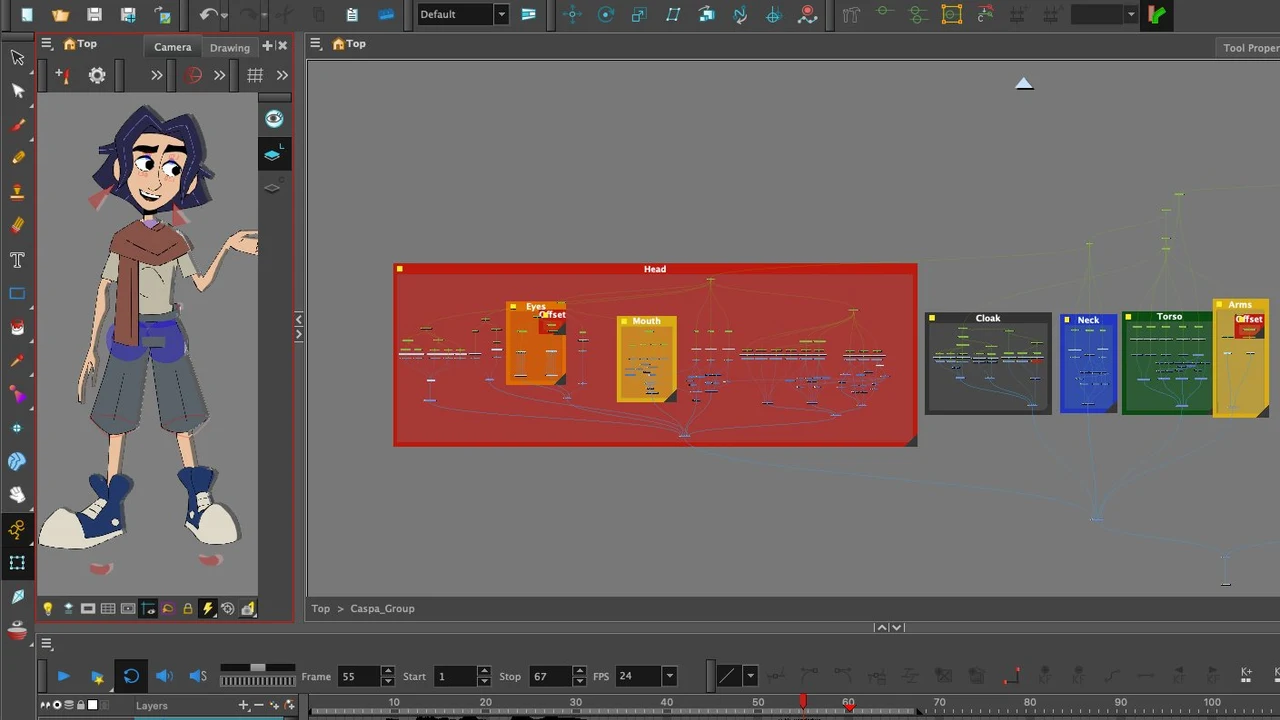Toggle the lock icon in Camera view bottom bar

[x=187, y=608]
